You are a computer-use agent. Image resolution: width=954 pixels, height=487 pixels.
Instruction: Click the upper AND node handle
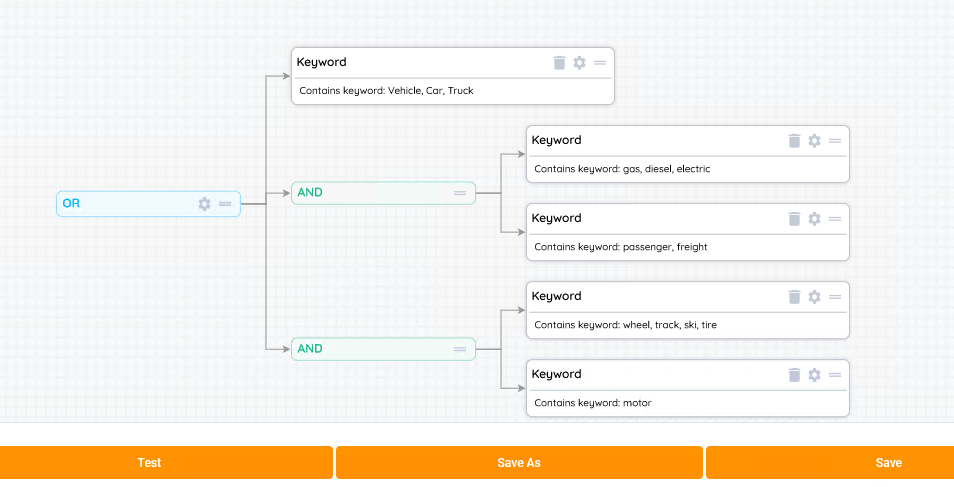pyautogui.click(x=460, y=193)
